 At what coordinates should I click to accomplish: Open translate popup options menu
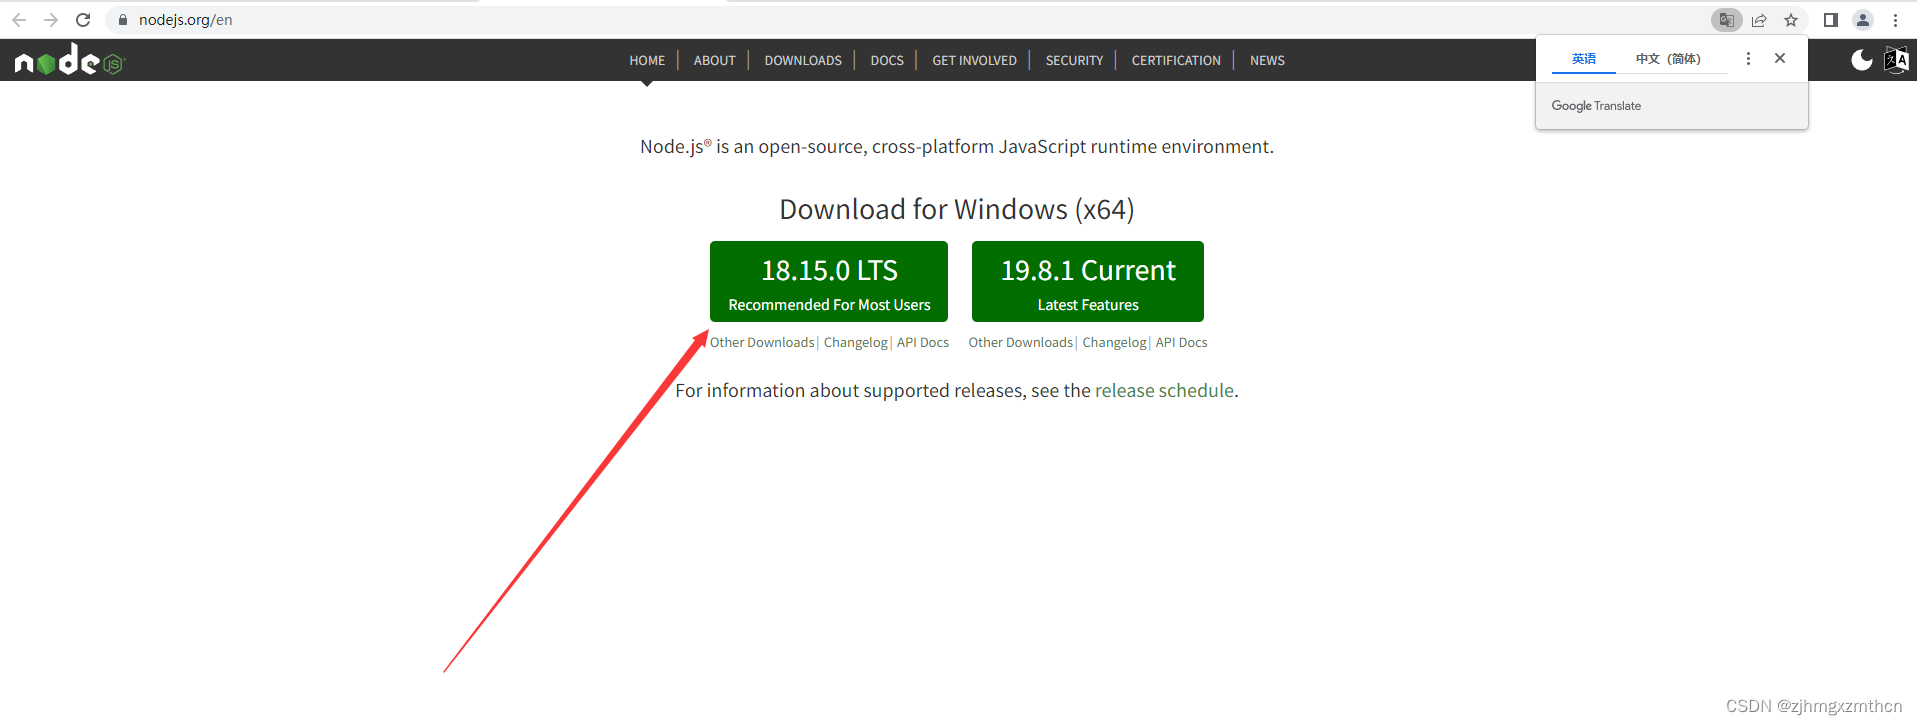(x=1748, y=59)
